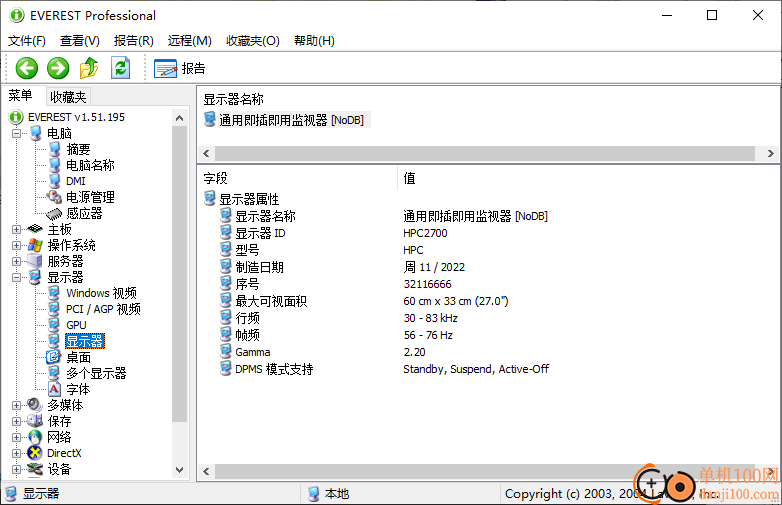Select the highlighted 显示器 subitem
This screenshot has width=782, height=505.
(85, 341)
